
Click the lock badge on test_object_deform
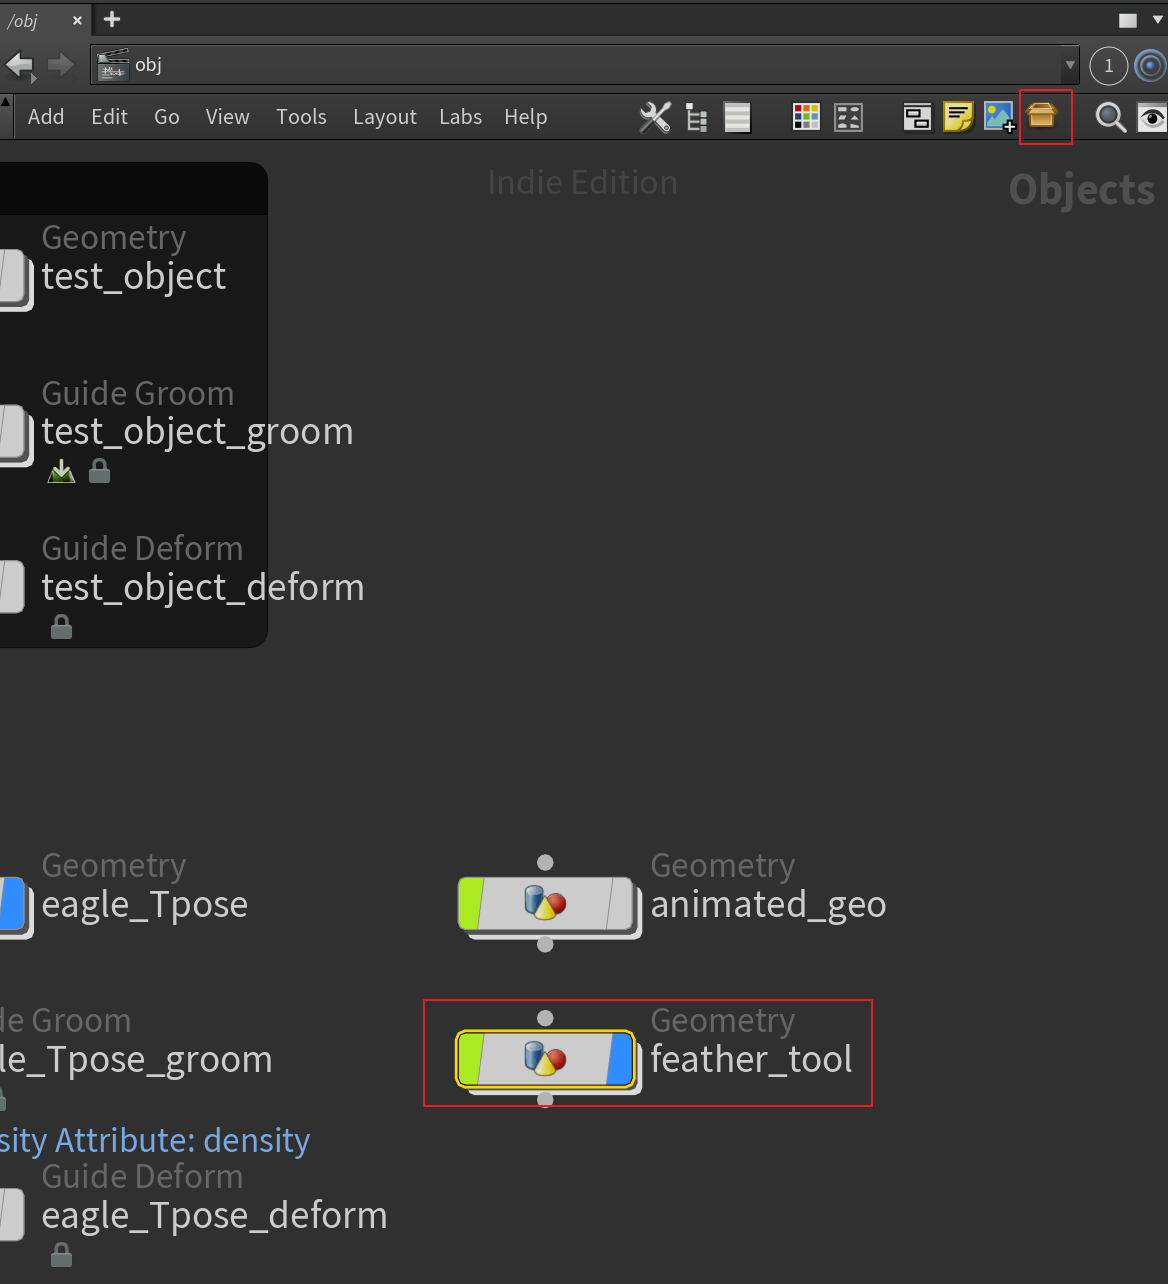61,626
